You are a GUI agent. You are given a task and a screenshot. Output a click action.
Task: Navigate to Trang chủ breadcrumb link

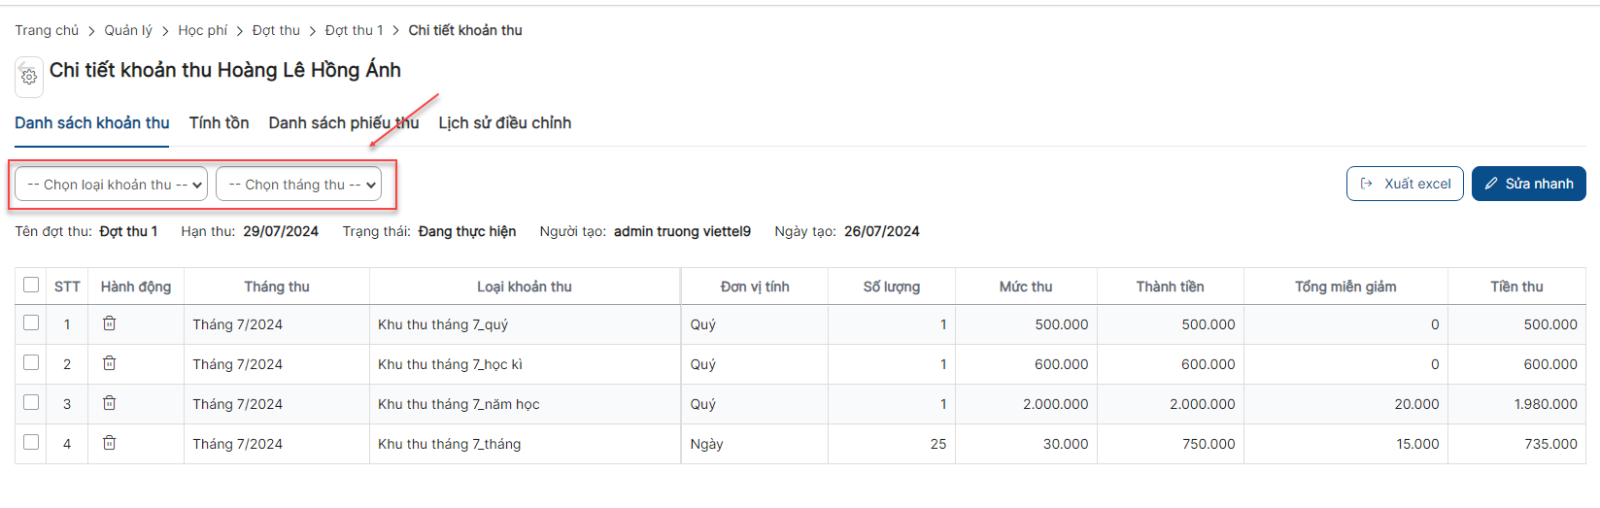(x=47, y=30)
